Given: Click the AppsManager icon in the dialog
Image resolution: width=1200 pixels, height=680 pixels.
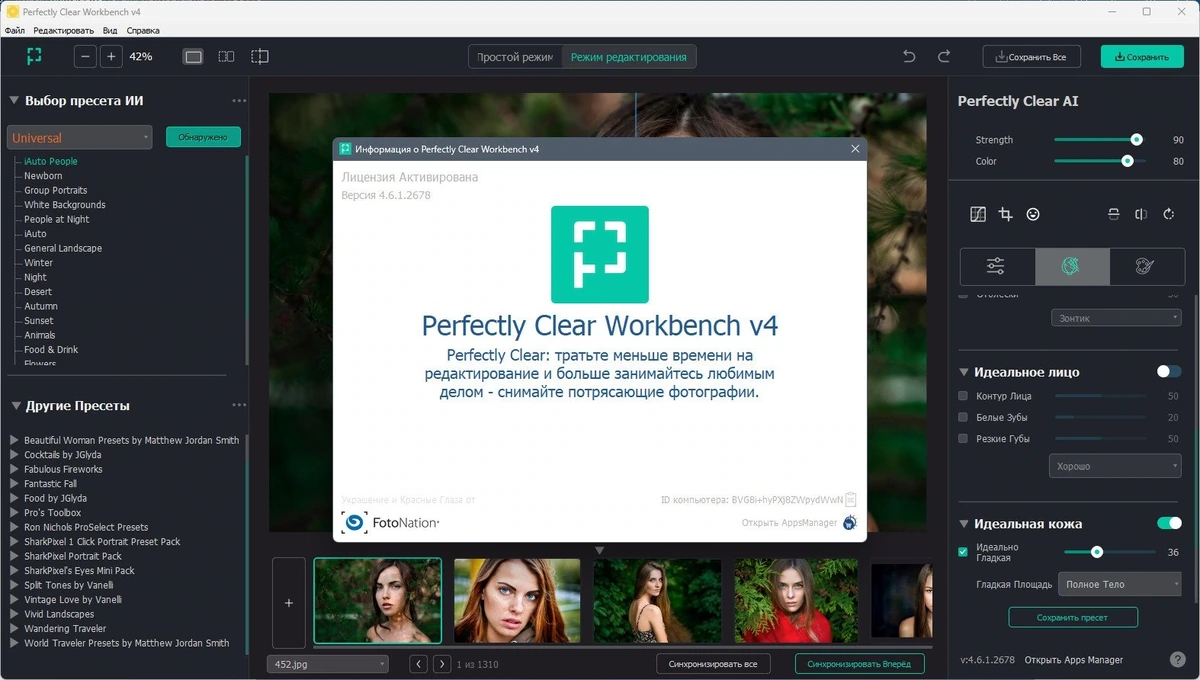Looking at the screenshot, I should 849,522.
